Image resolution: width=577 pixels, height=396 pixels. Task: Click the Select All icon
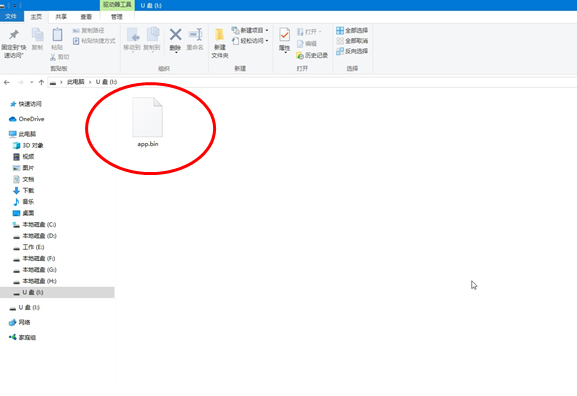pos(340,31)
